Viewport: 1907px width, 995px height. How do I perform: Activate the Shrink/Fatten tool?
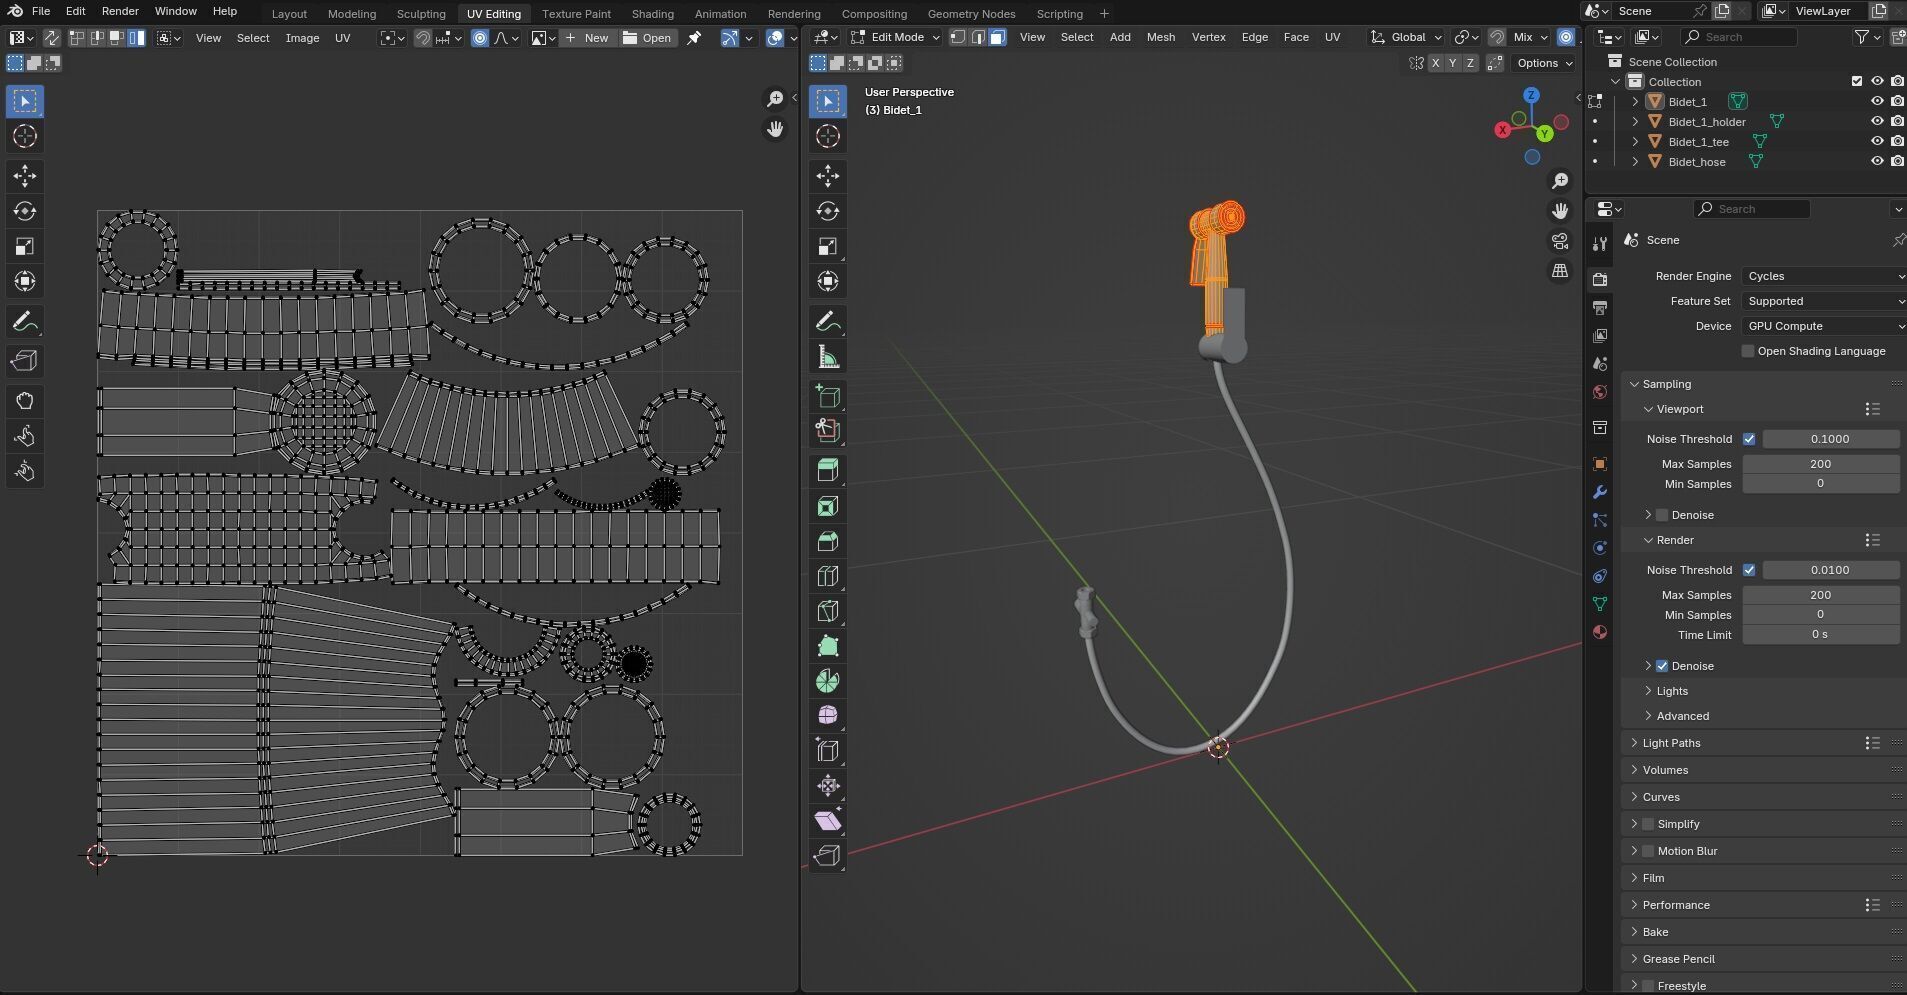coord(828,786)
